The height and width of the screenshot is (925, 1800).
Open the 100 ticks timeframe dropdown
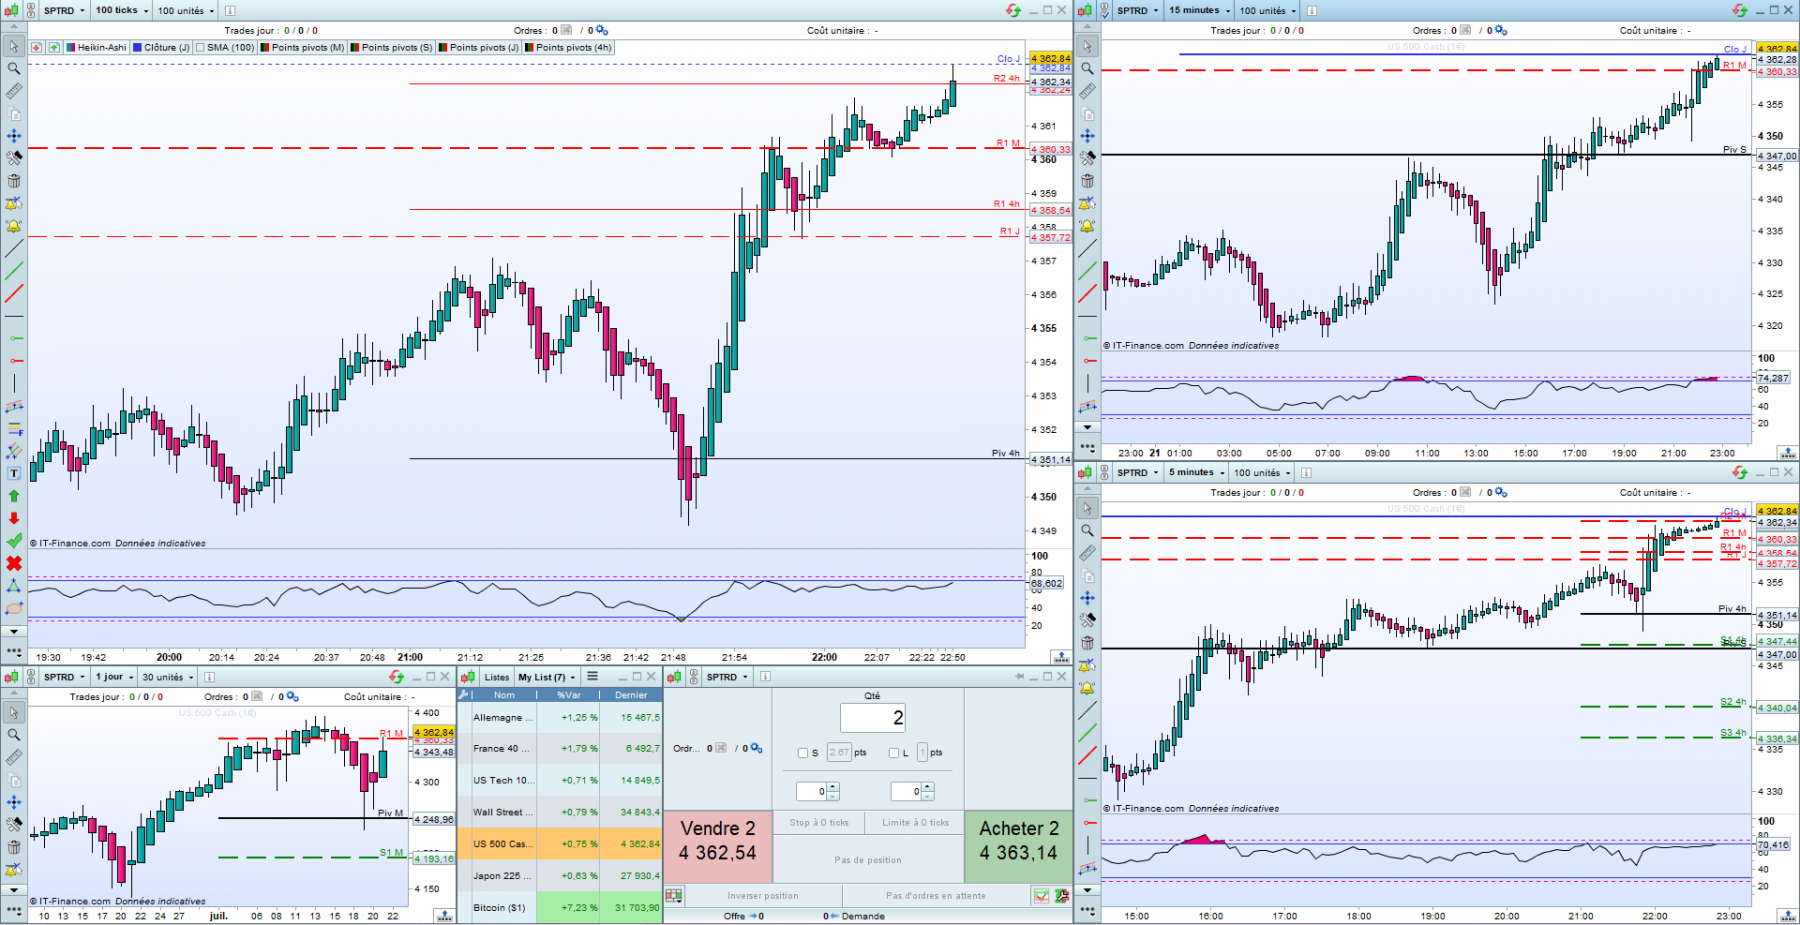122,10
